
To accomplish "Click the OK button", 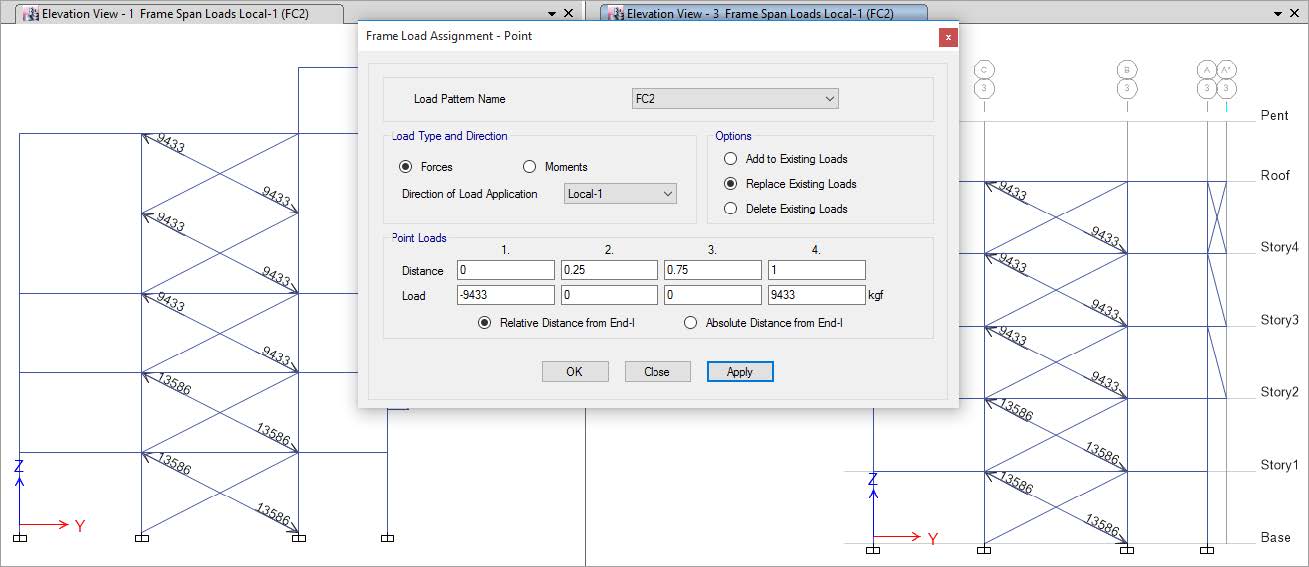I will [575, 371].
